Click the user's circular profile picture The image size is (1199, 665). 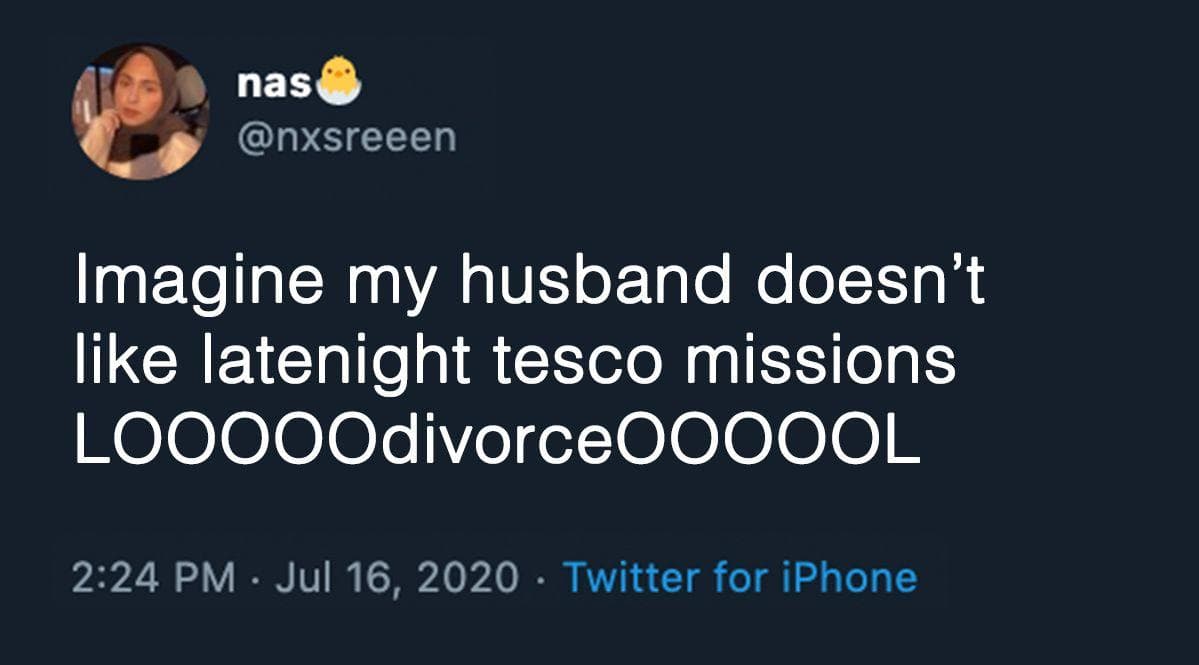(140, 111)
